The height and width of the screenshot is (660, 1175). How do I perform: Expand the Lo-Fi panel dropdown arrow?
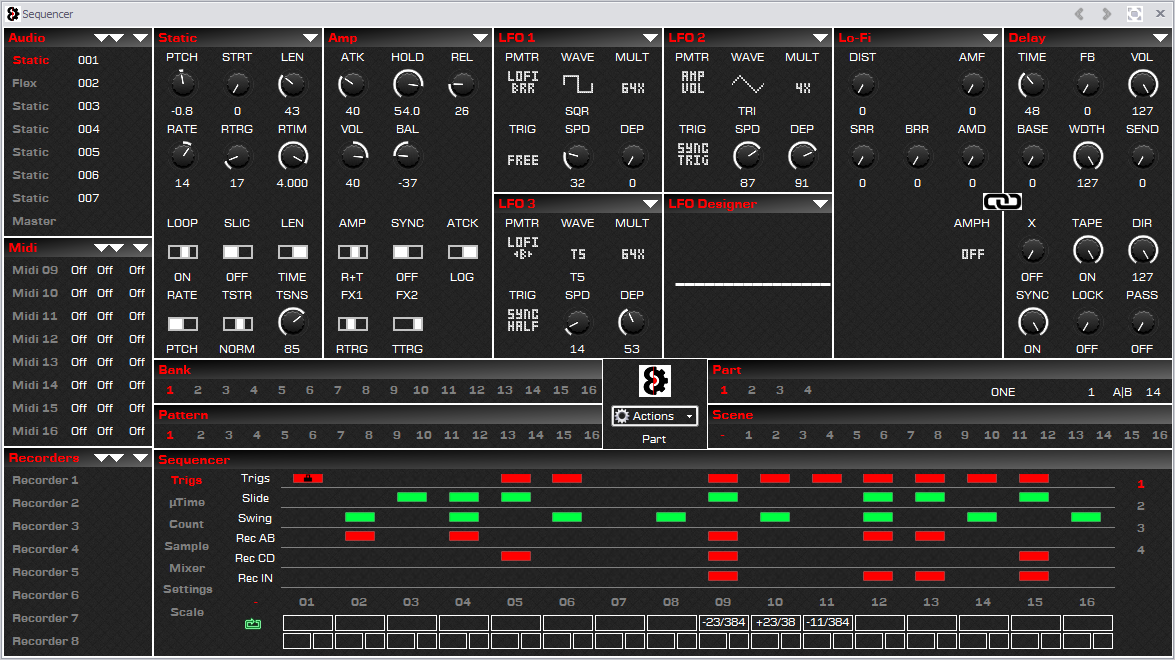(990, 38)
